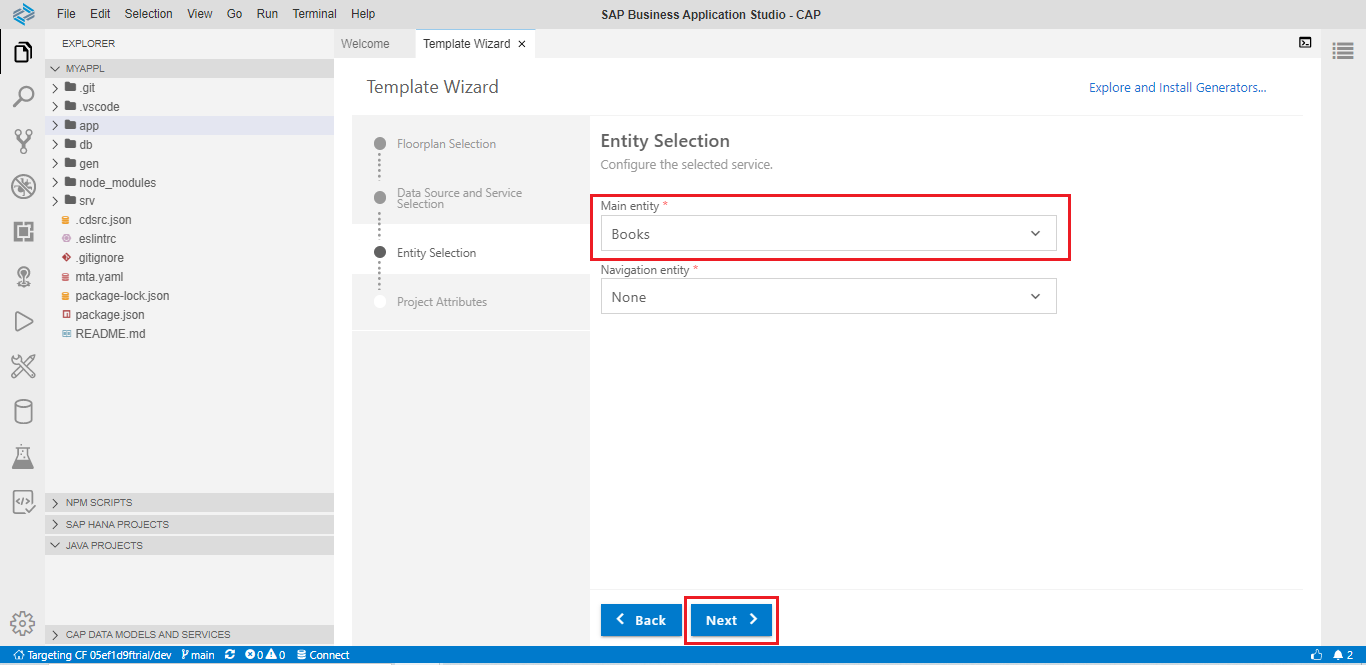Switch to the Welcome tab
Image resolution: width=1366 pixels, height=665 pixels.
coord(365,44)
